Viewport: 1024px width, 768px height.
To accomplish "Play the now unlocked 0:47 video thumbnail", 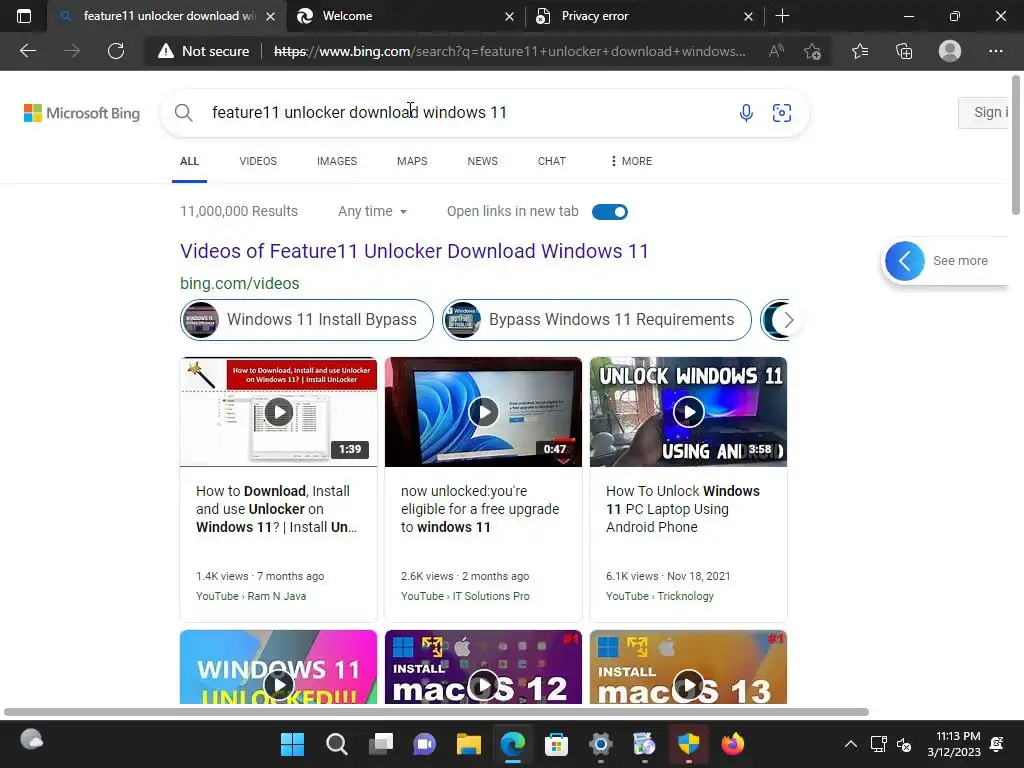I will tap(483, 411).
